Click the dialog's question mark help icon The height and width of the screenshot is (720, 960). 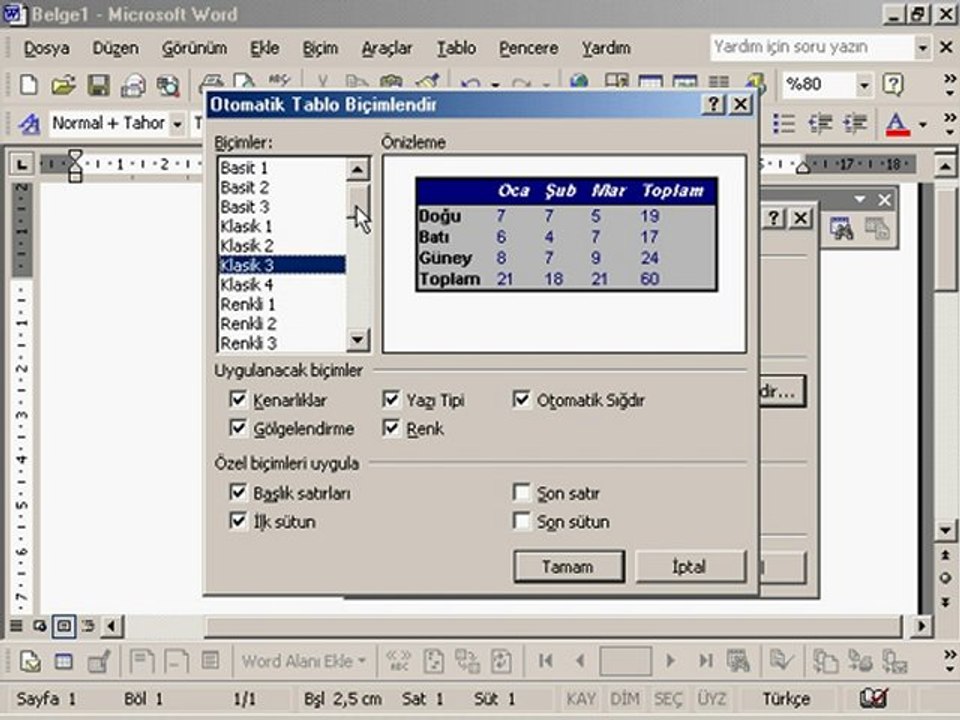(x=713, y=105)
